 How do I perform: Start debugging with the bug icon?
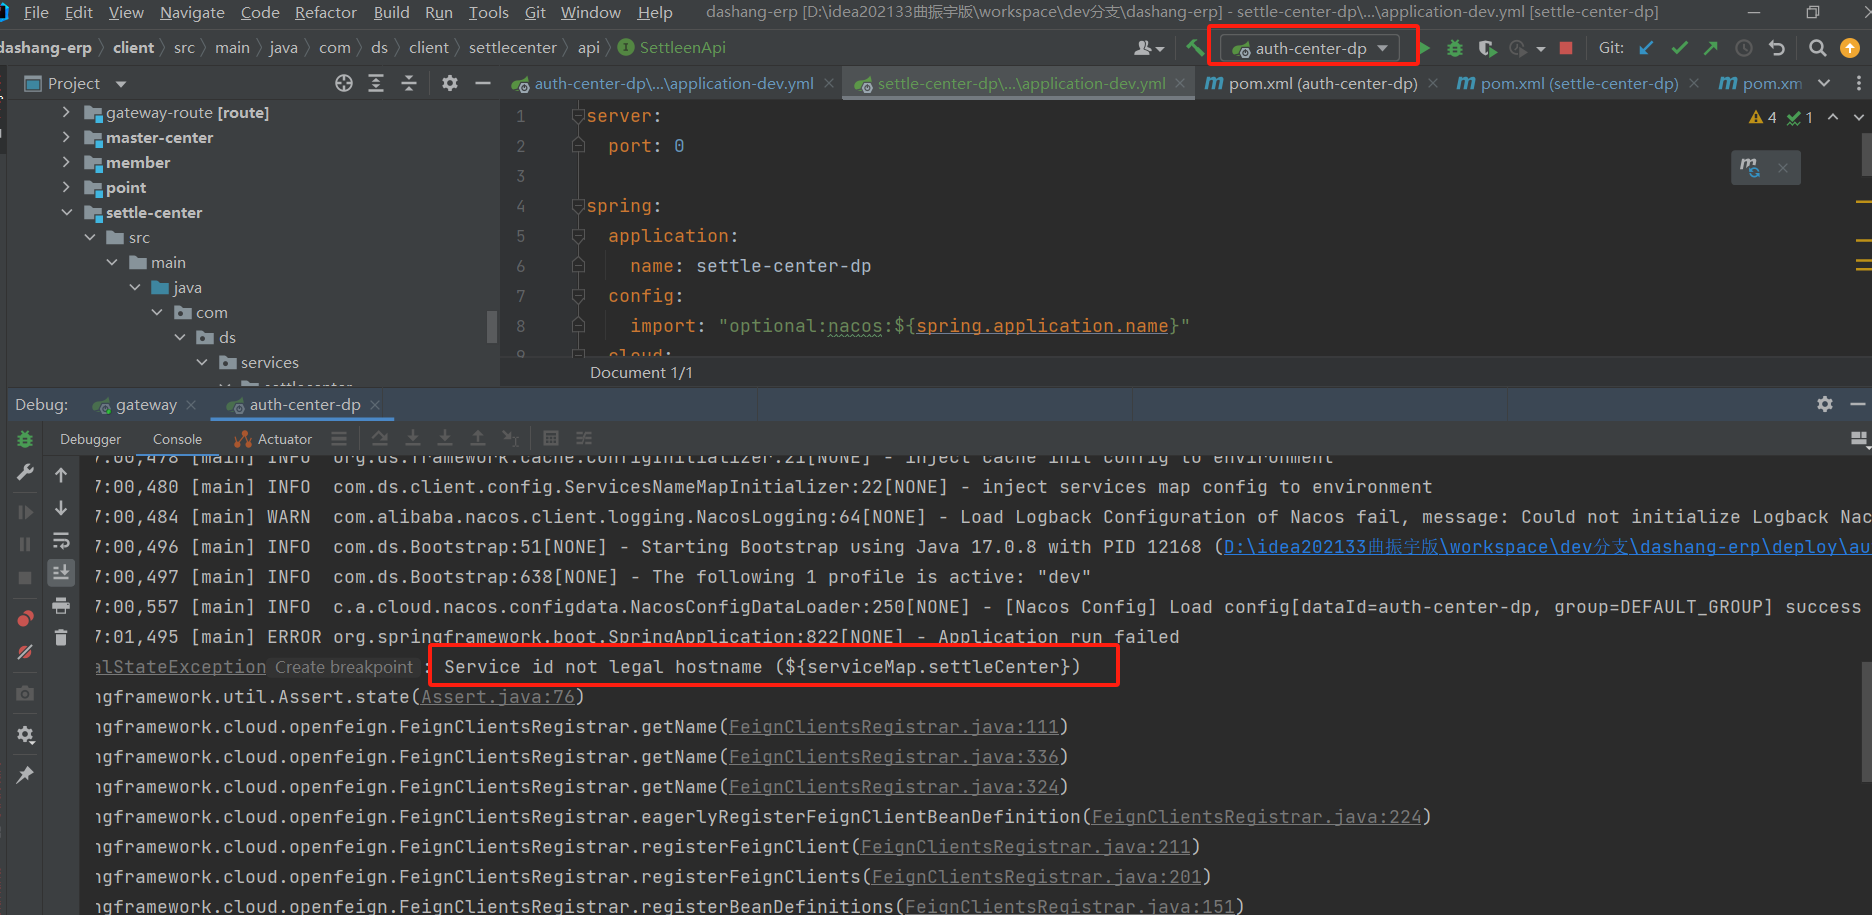pyautogui.click(x=1455, y=48)
